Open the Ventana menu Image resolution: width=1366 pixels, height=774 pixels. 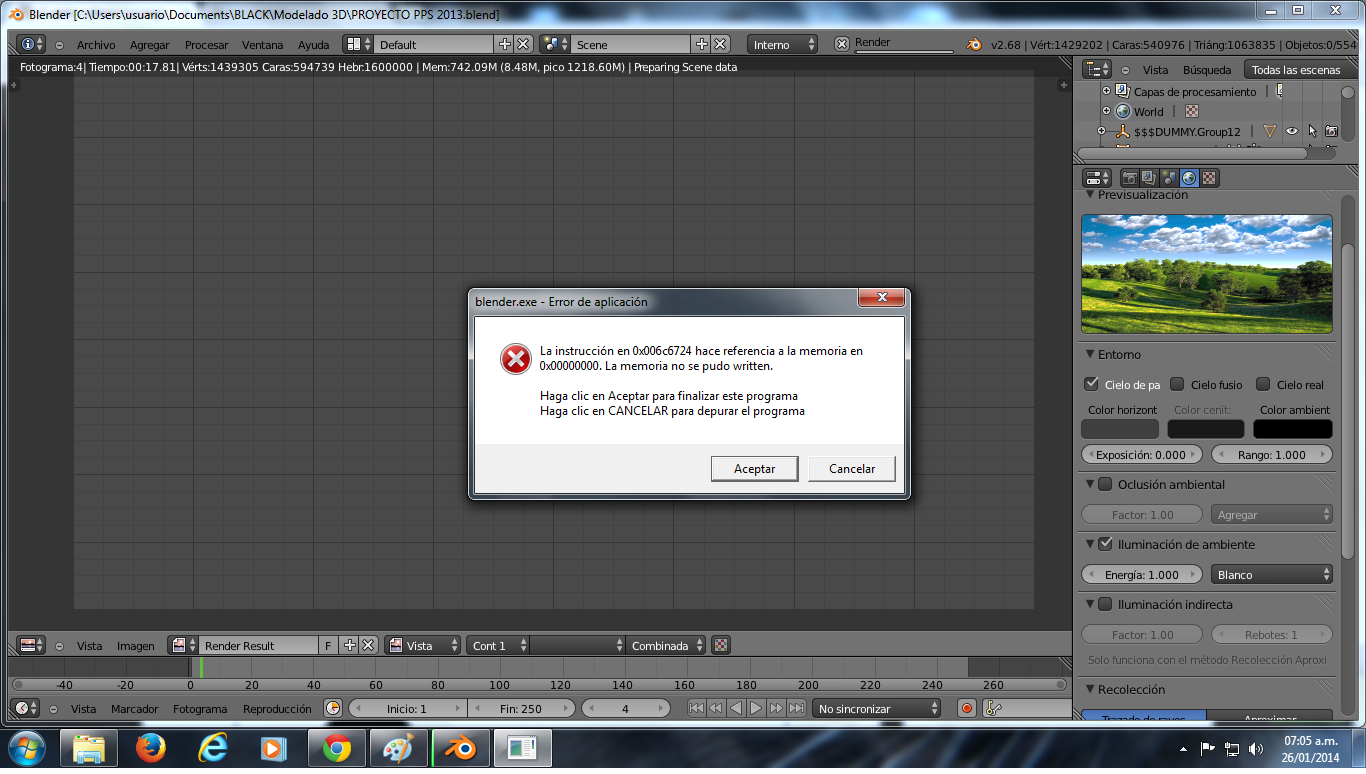pos(263,45)
